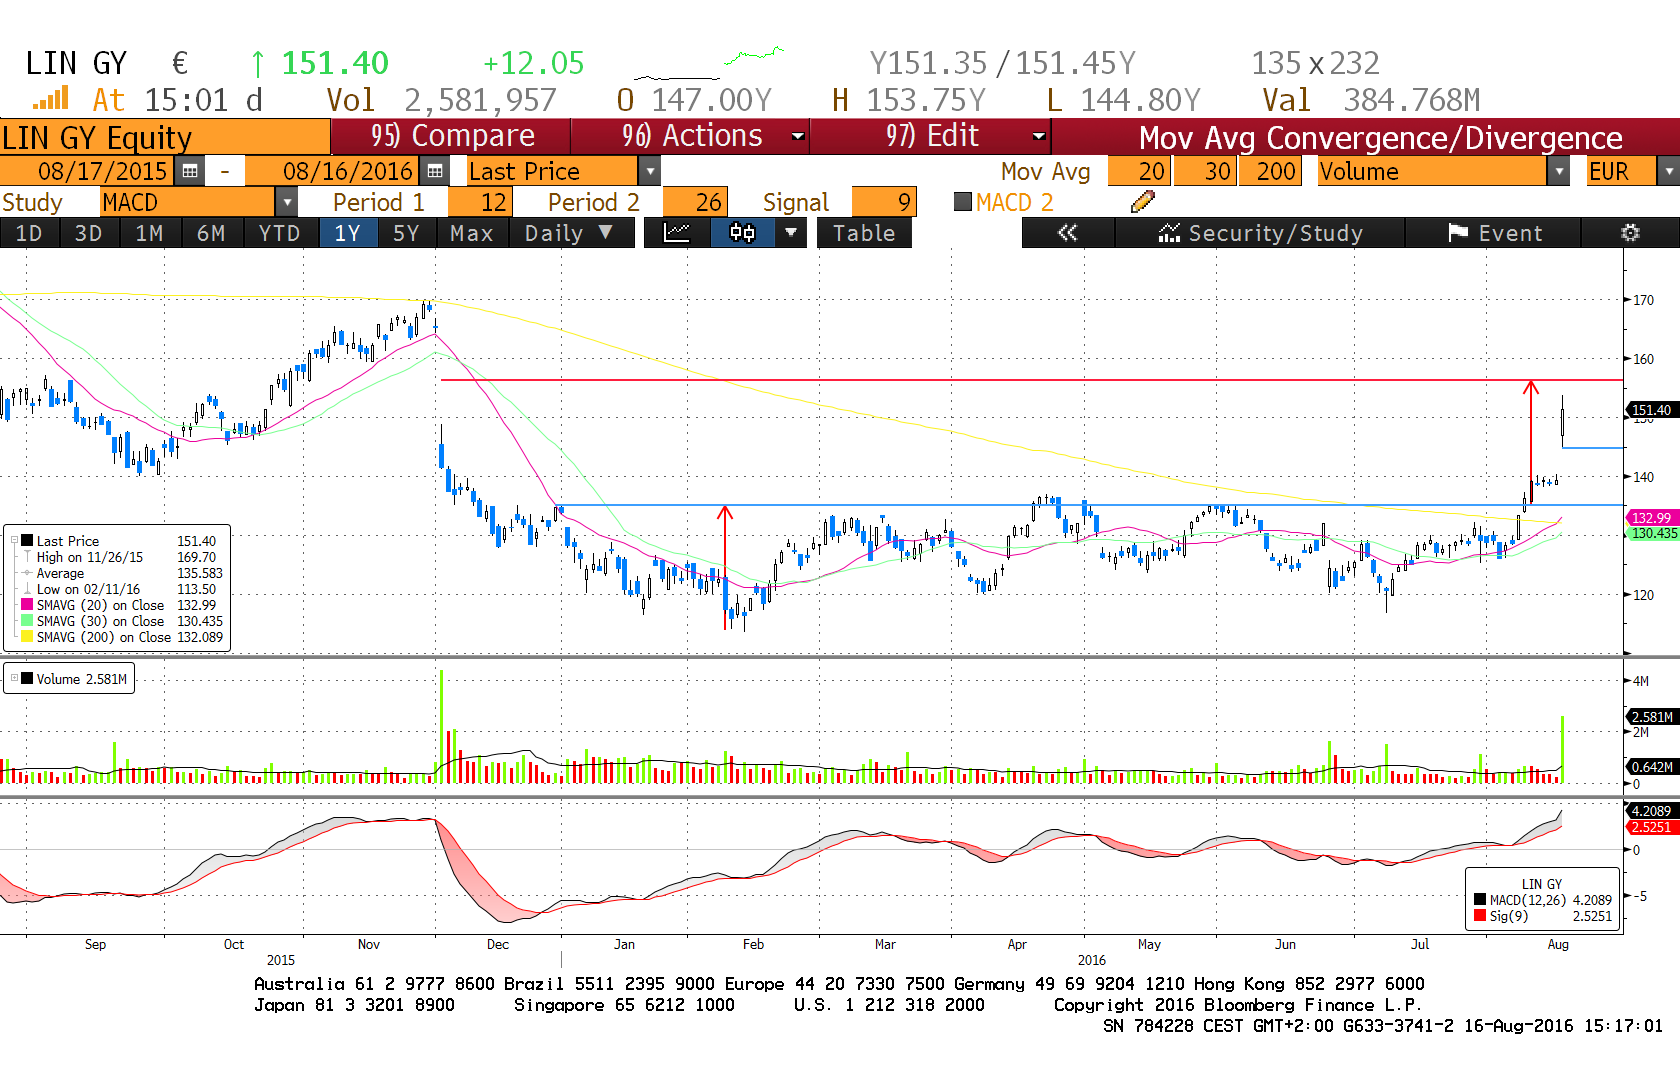Open the MACD study dropdown arrow
This screenshot has width=1680, height=1071.
pyautogui.click(x=286, y=203)
